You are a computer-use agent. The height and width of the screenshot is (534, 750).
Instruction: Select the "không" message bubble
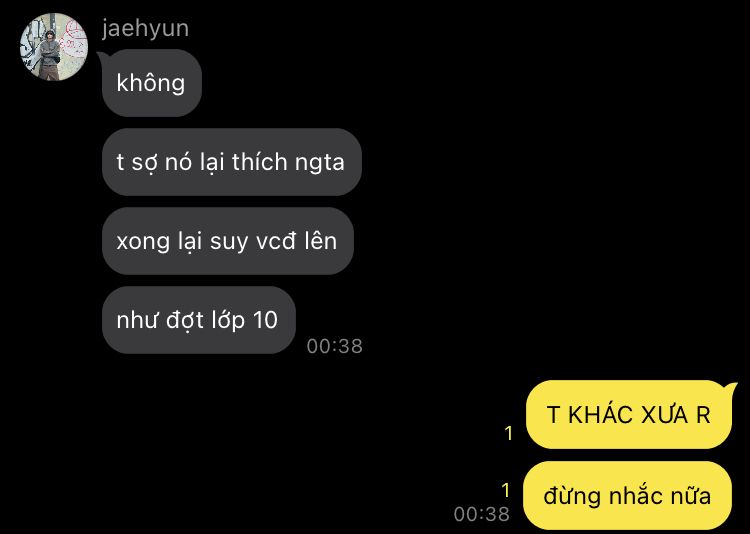(152, 83)
